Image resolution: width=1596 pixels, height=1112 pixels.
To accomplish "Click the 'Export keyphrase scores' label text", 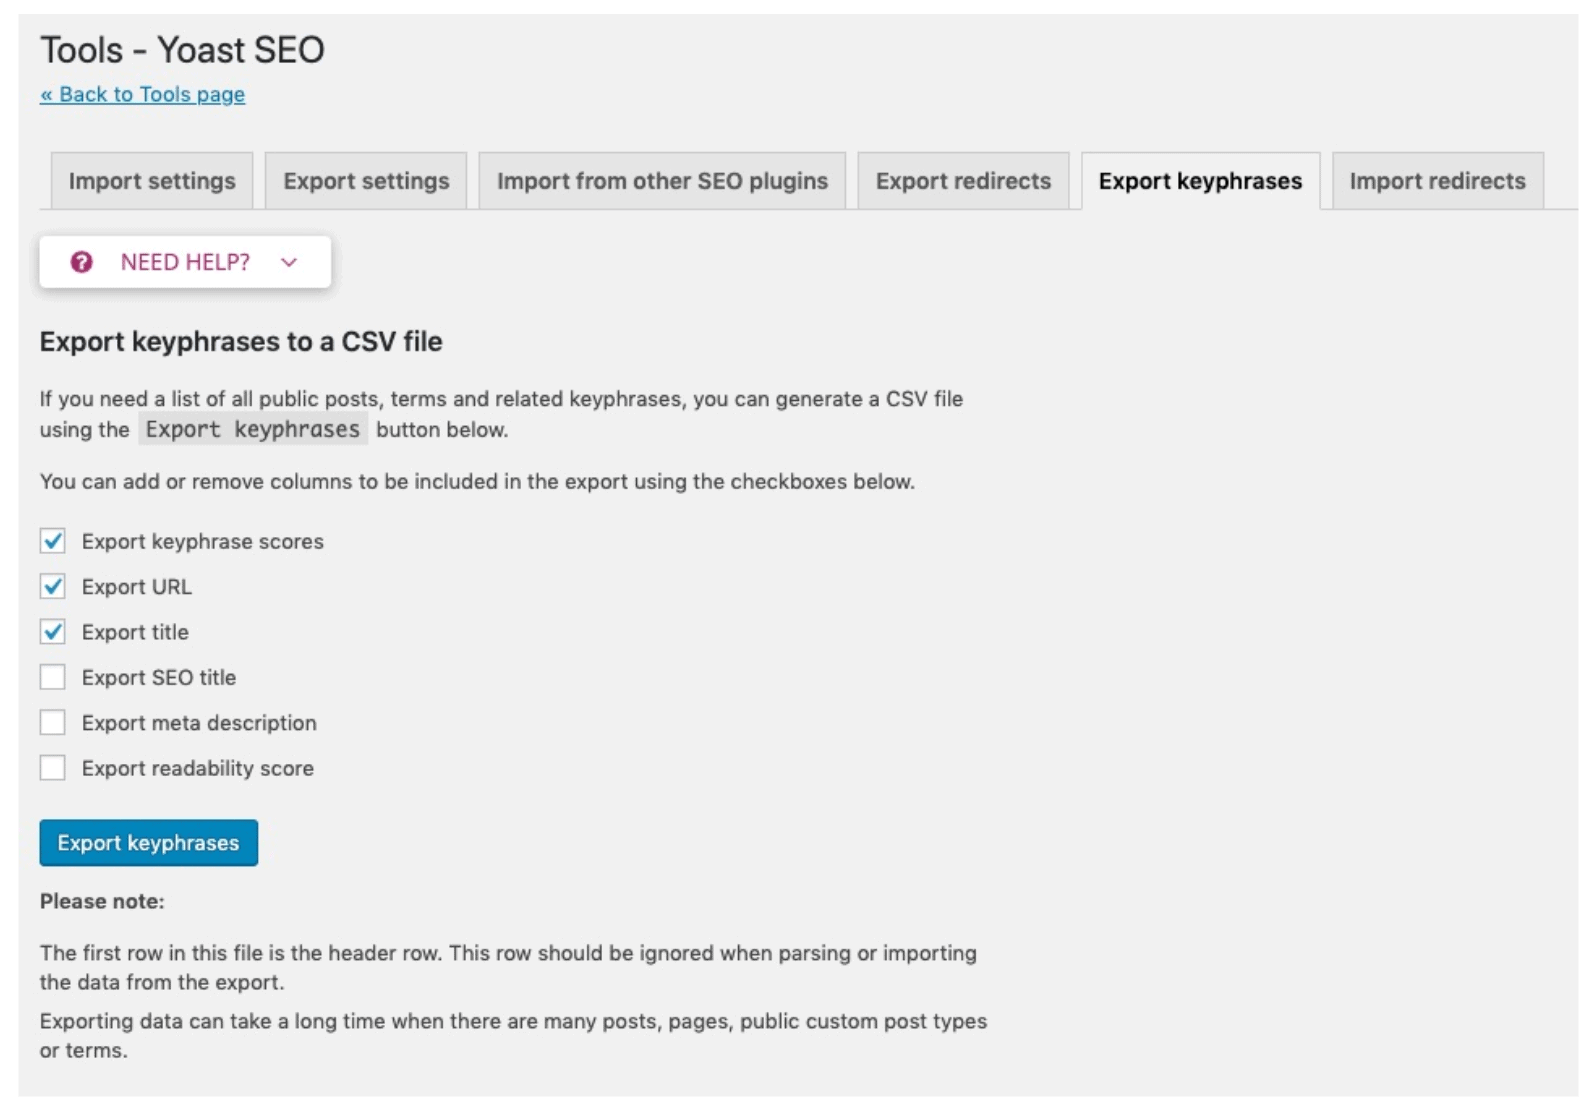I will (203, 541).
